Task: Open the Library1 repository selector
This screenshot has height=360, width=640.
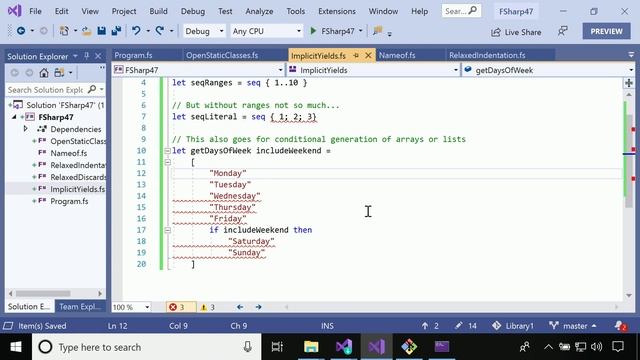Action: (513, 326)
